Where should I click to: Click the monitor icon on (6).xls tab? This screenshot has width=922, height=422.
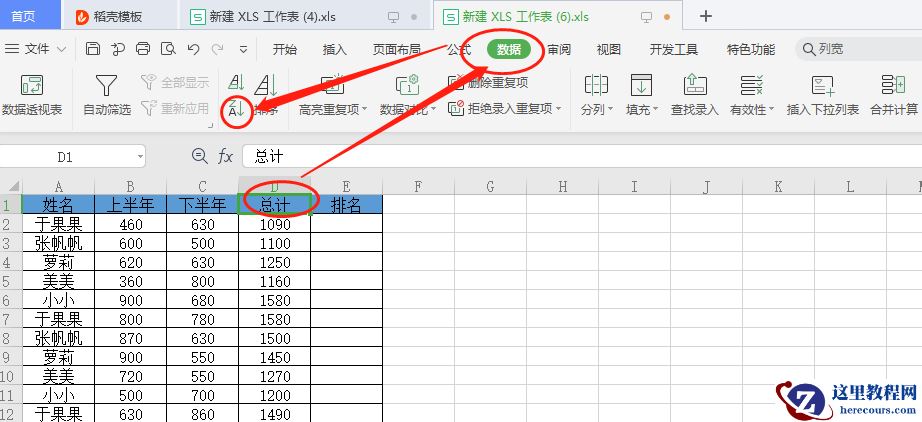646,18
